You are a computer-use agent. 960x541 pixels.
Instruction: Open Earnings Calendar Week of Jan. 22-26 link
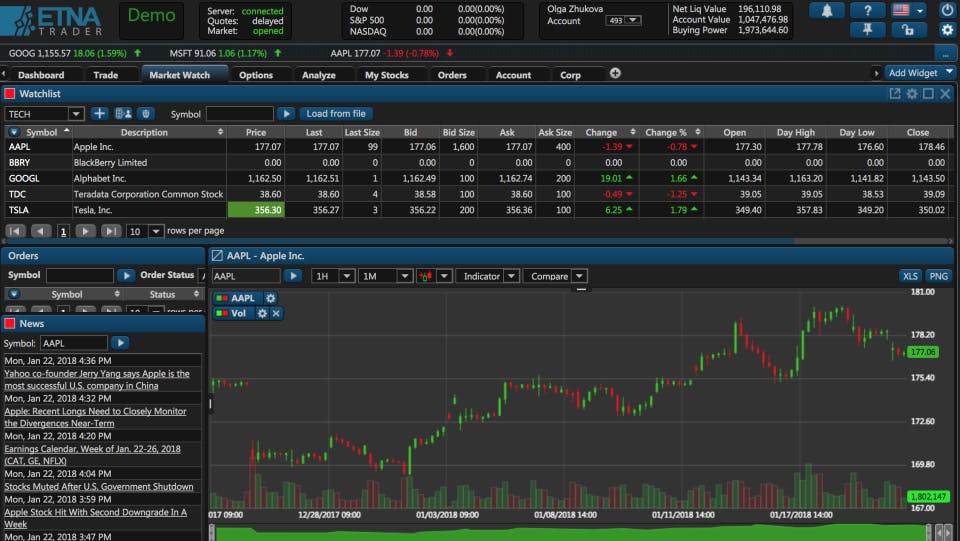[92, 455]
